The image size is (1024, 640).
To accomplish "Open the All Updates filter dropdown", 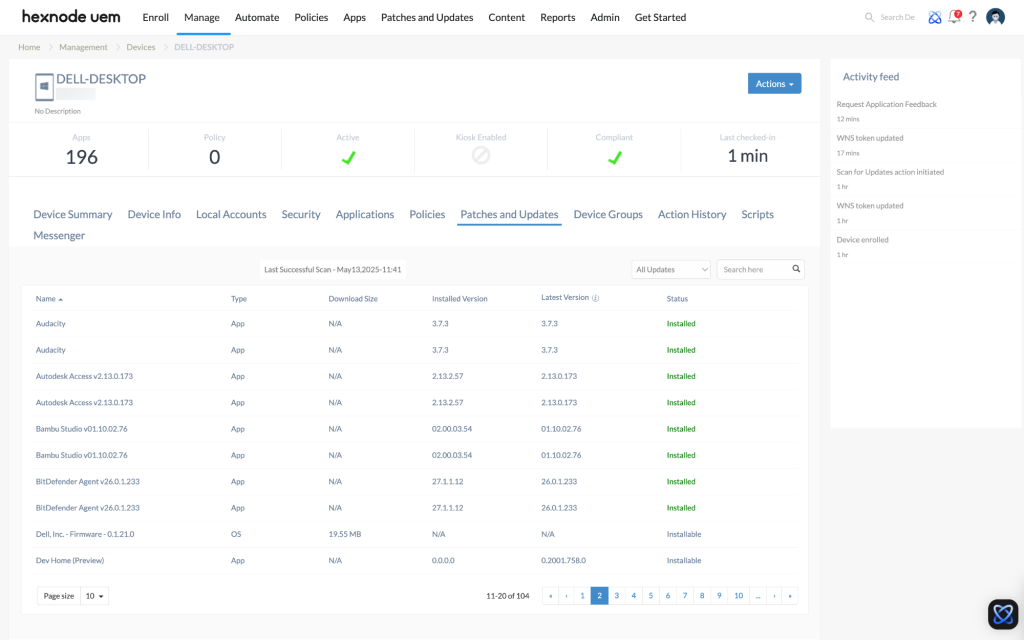I will coord(670,269).
